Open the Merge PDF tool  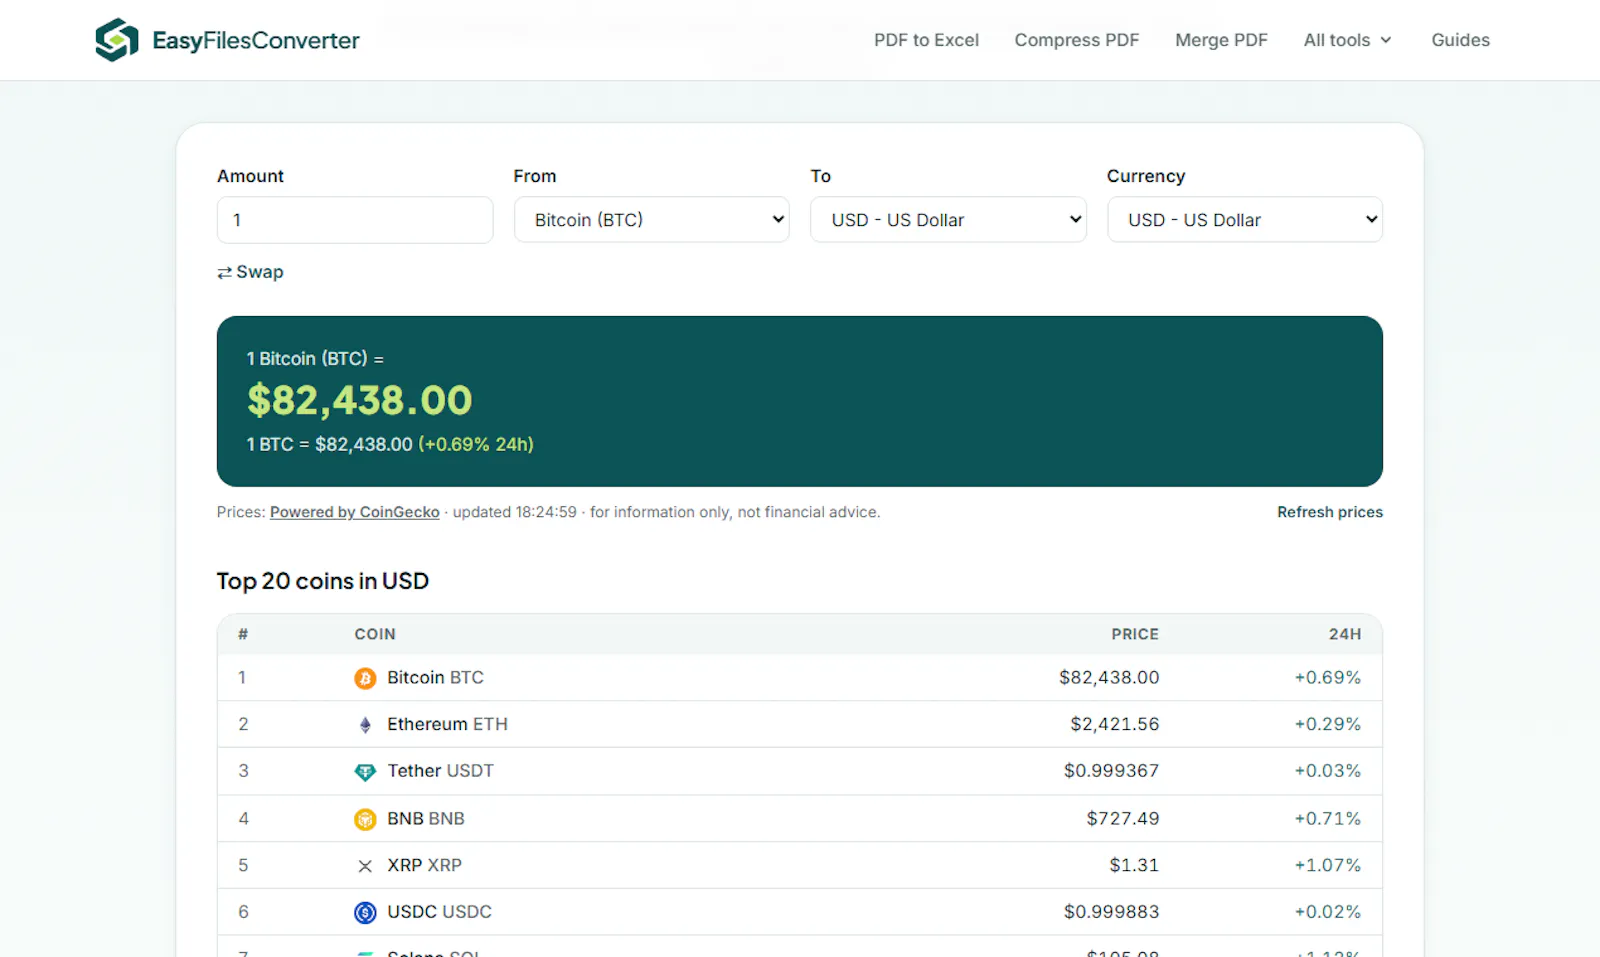1221,40
